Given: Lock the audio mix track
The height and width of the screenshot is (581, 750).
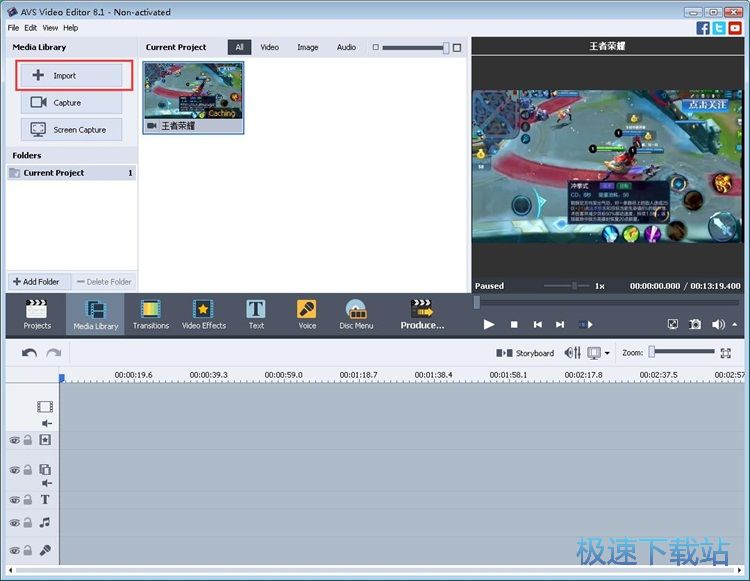Looking at the screenshot, I should (x=28, y=523).
